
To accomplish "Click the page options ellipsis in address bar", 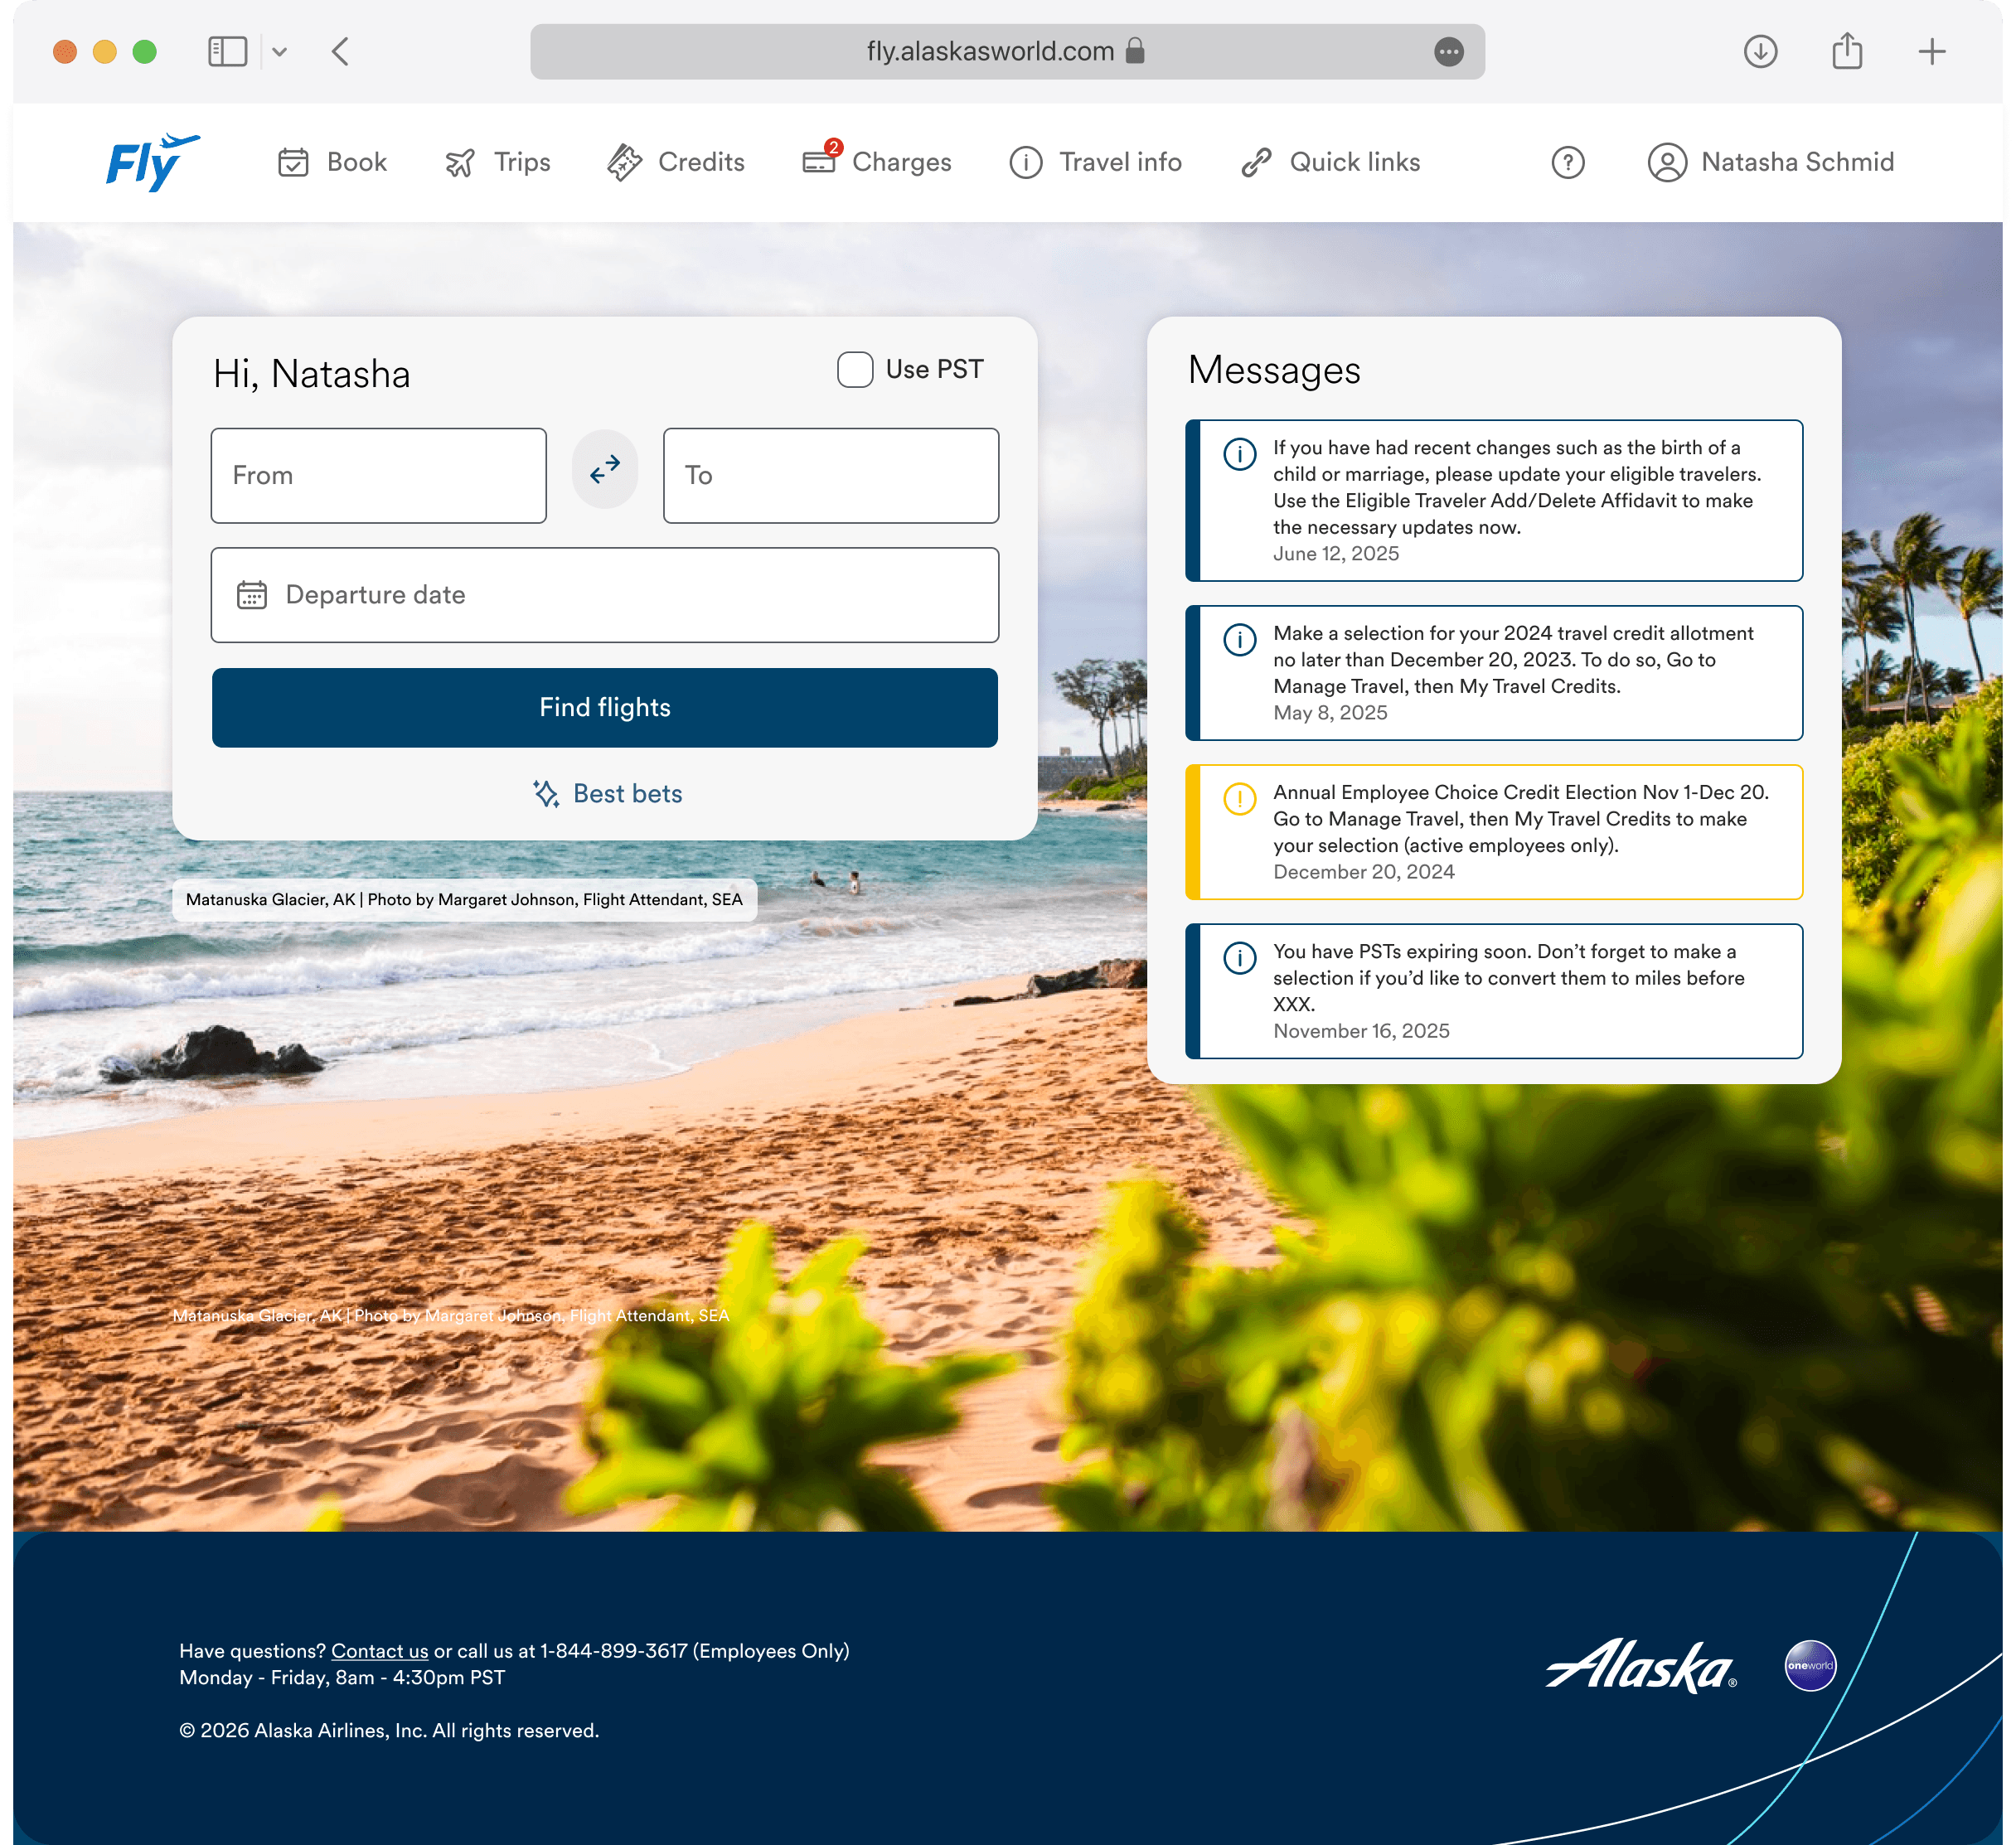I will point(1448,51).
